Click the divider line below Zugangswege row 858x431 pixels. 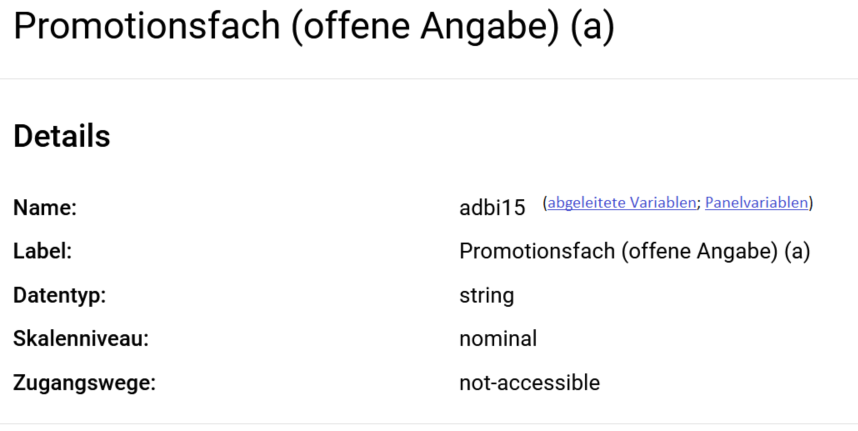[429, 423]
